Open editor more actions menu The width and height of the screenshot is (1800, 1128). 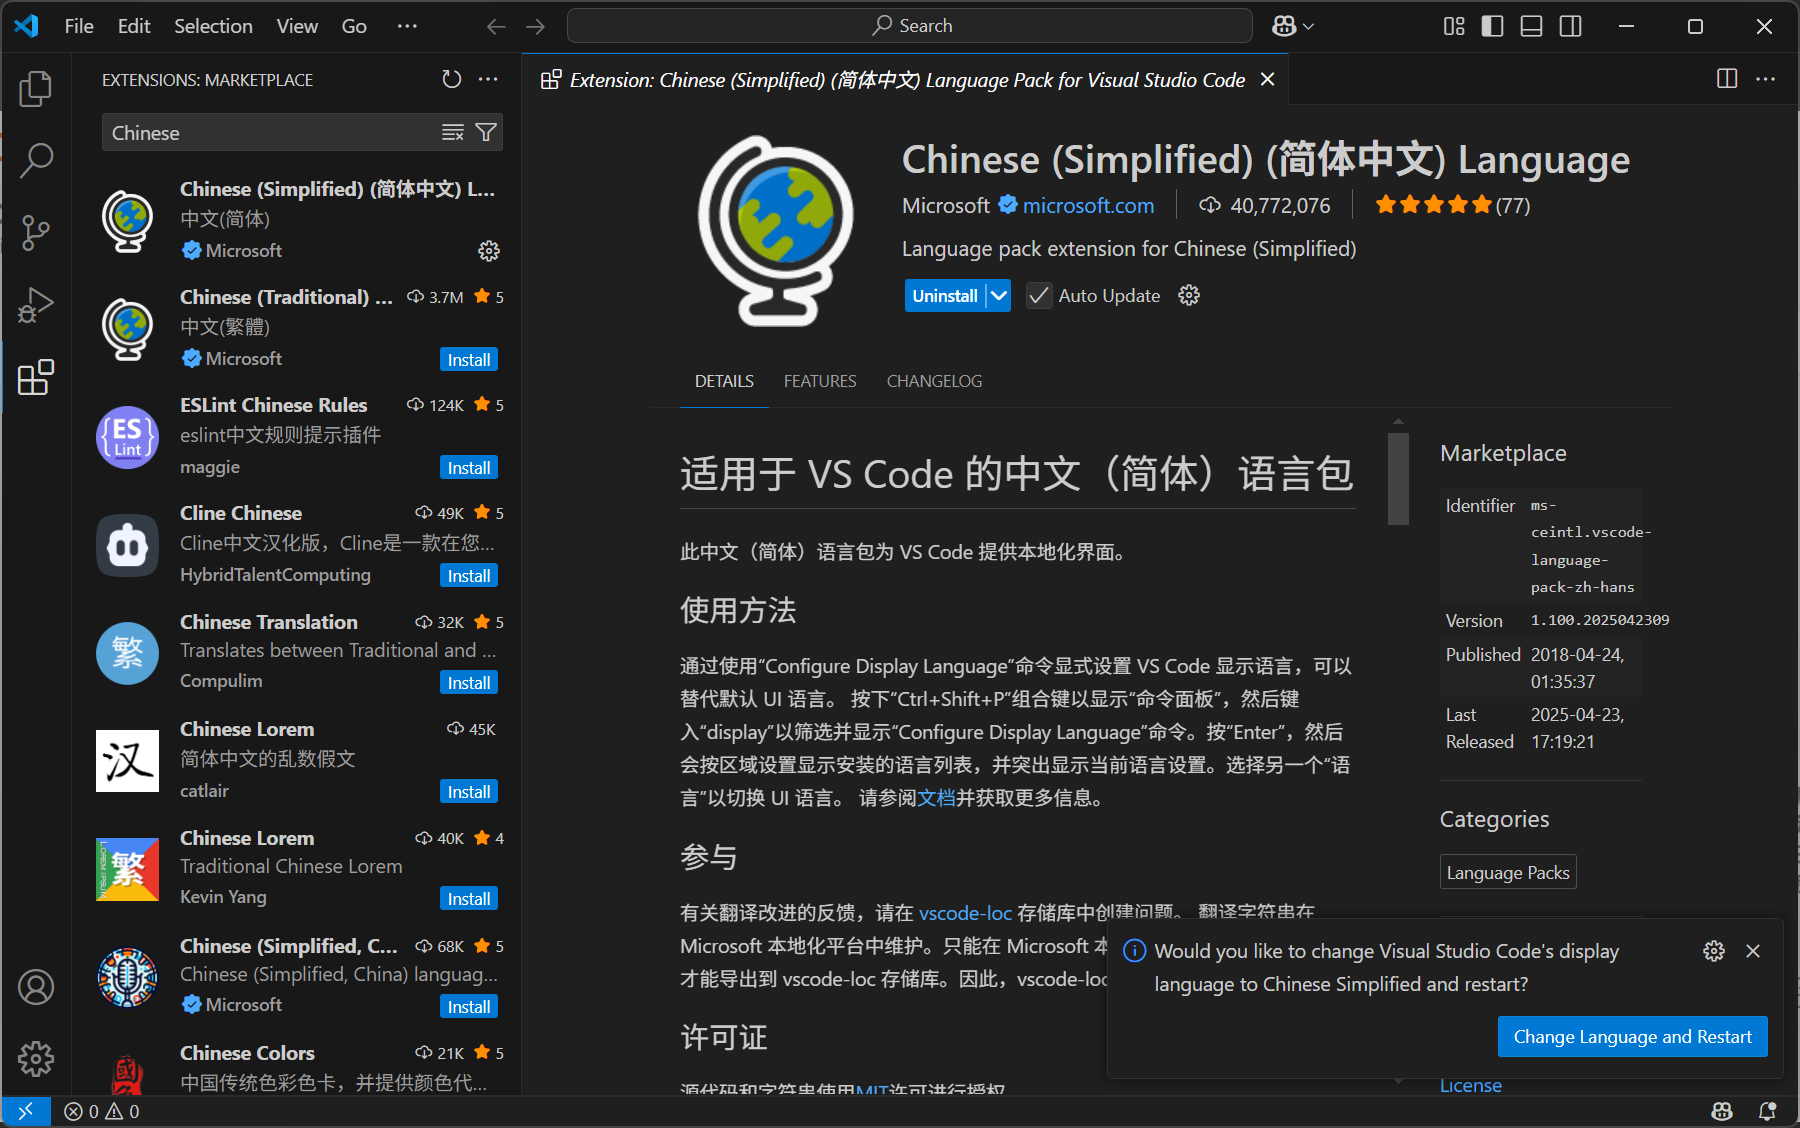(1766, 79)
